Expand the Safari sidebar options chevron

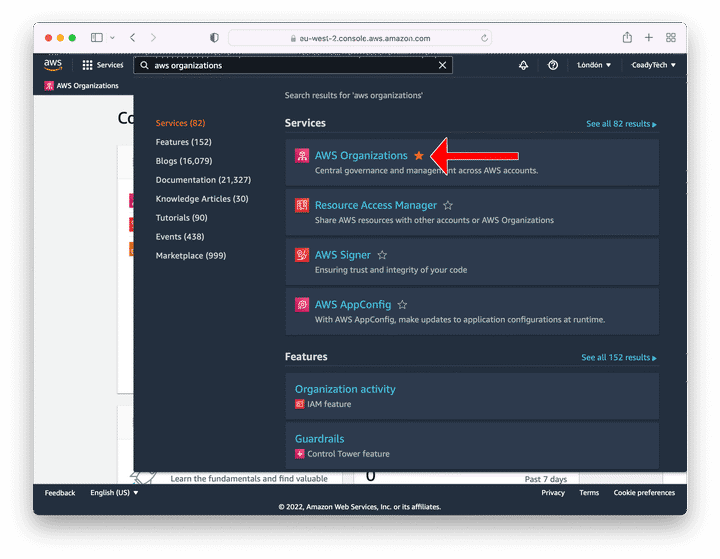click(x=112, y=38)
